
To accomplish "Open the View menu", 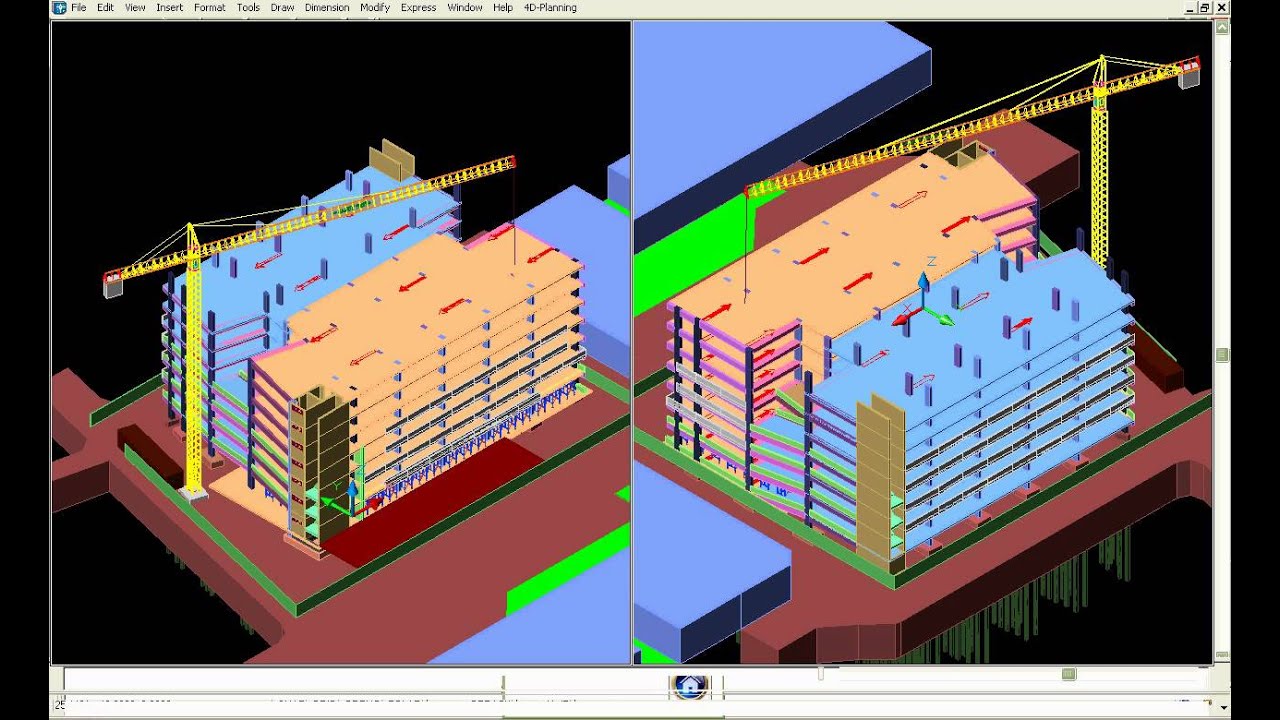I will coord(135,7).
